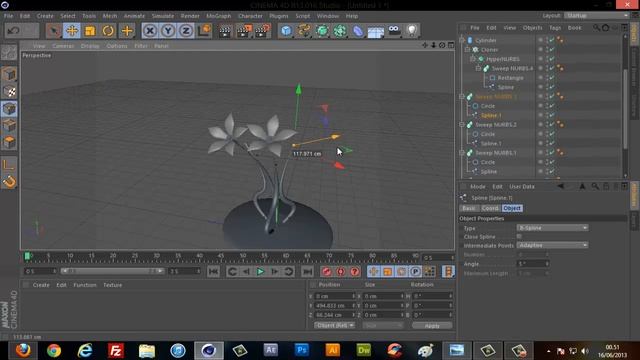Click the Render View clapperboard icon

pyautogui.click(x=224, y=31)
